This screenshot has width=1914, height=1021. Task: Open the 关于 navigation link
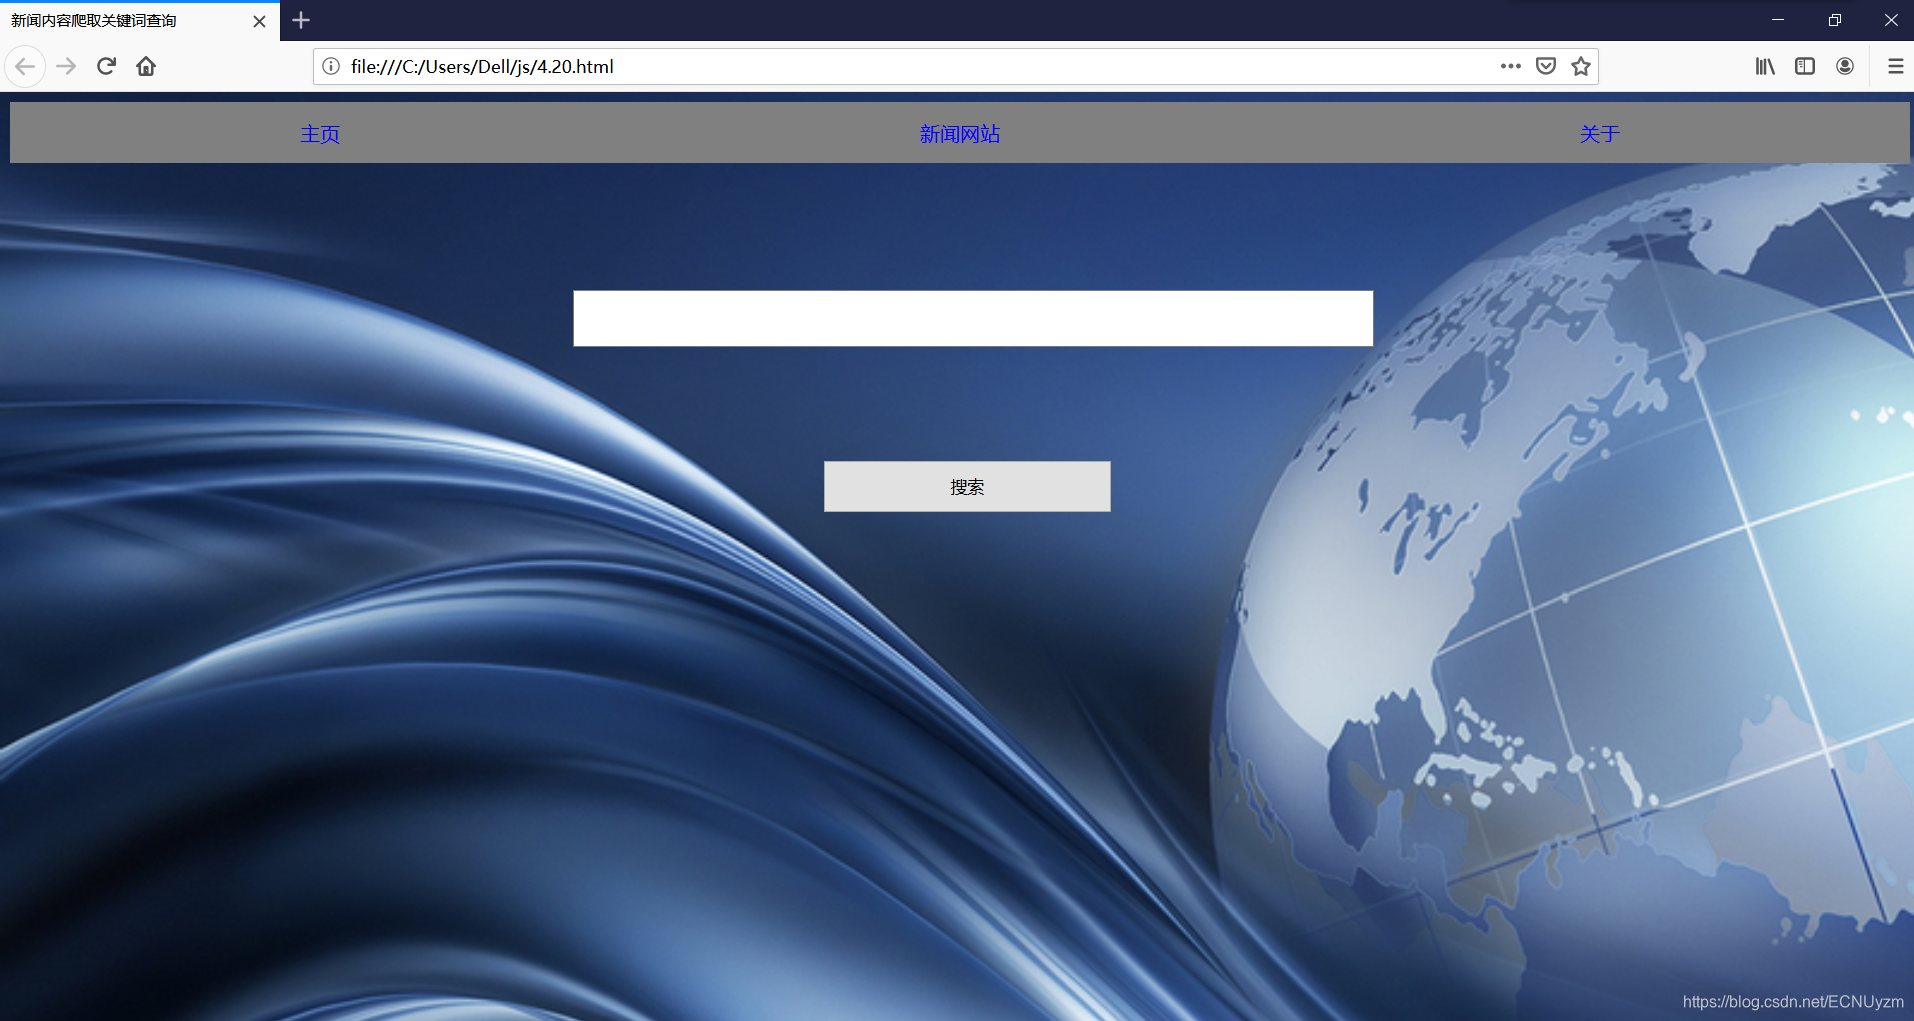click(x=1600, y=134)
